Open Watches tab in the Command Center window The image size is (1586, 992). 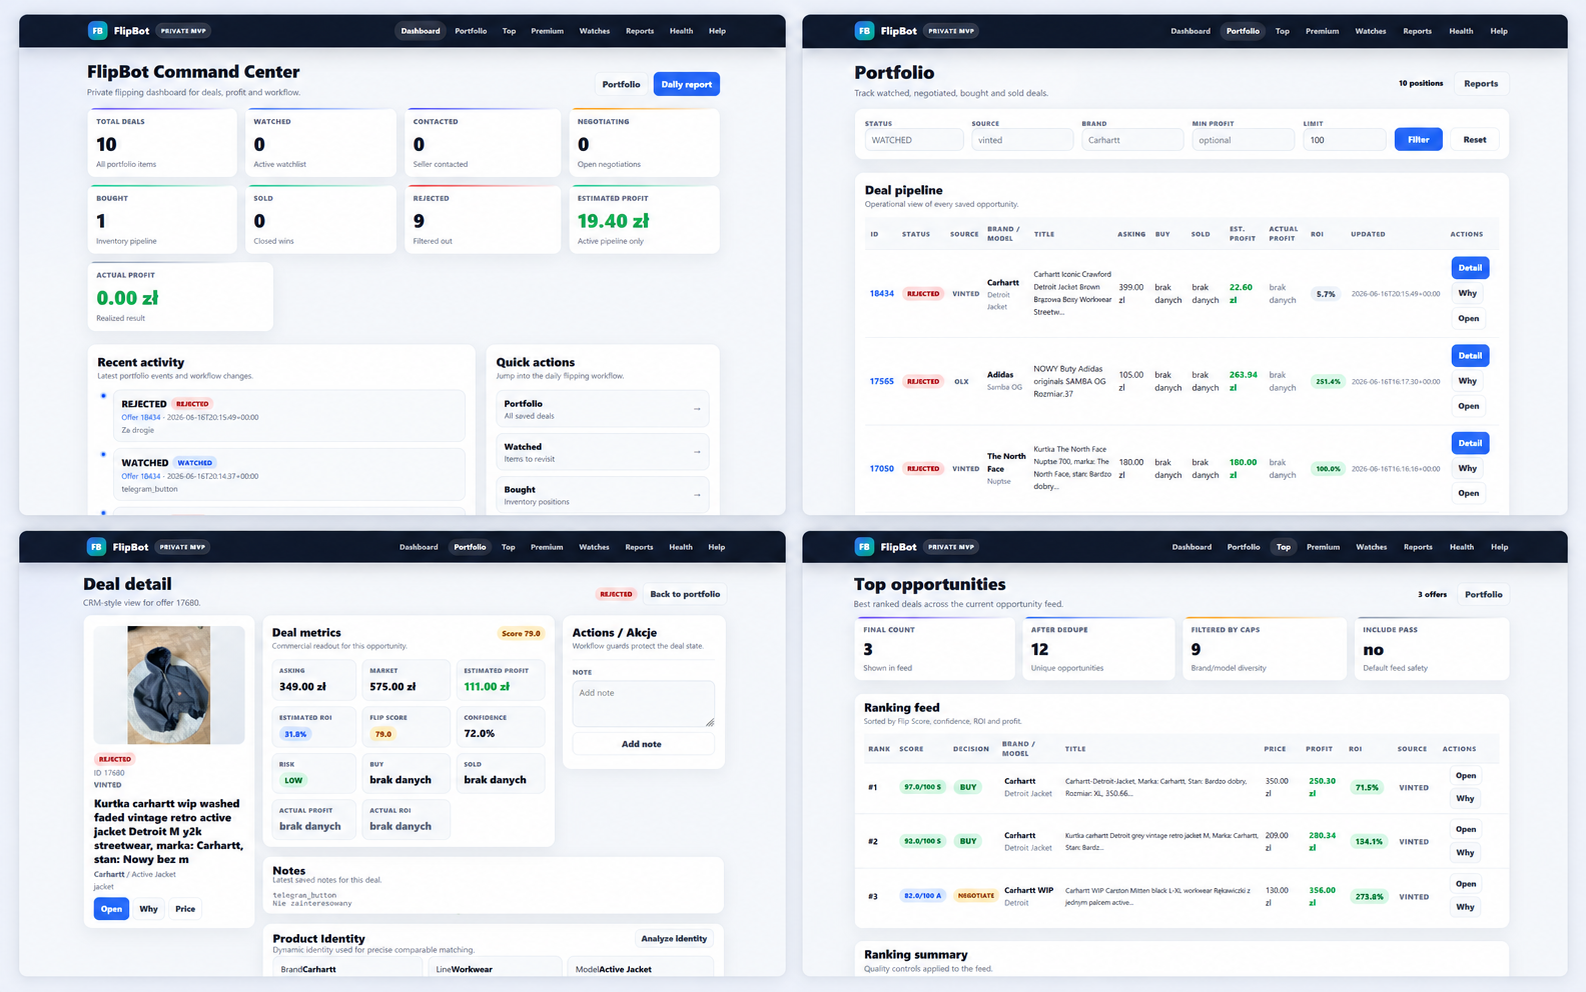(594, 31)
